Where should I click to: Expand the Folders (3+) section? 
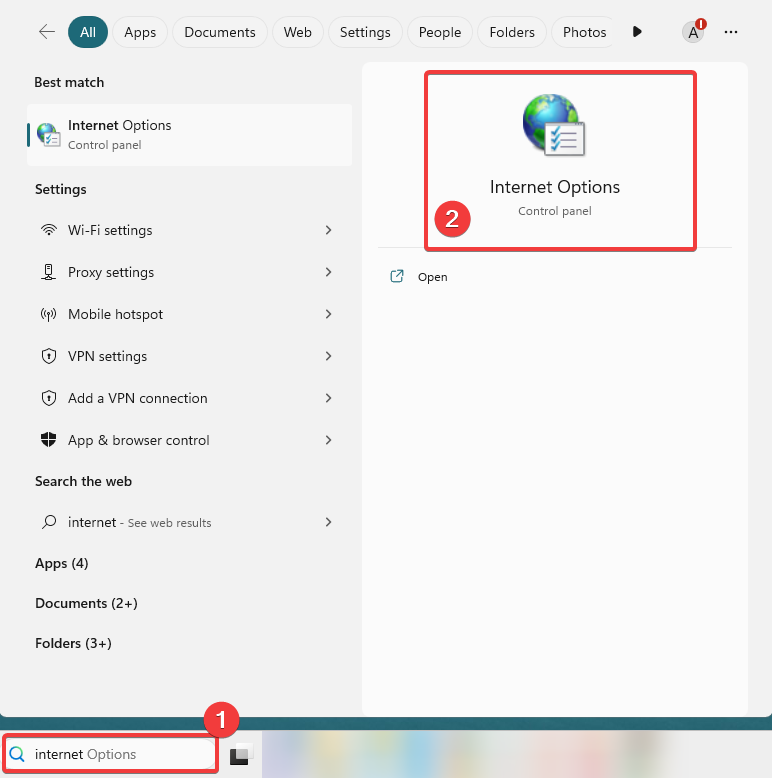[x=73, y=643]
